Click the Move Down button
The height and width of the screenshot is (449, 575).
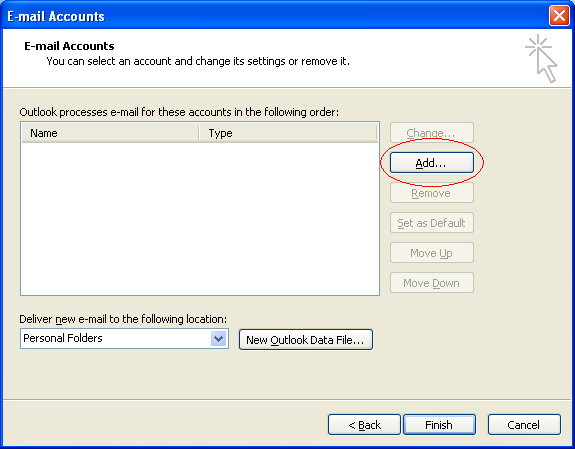pos(432,283)
